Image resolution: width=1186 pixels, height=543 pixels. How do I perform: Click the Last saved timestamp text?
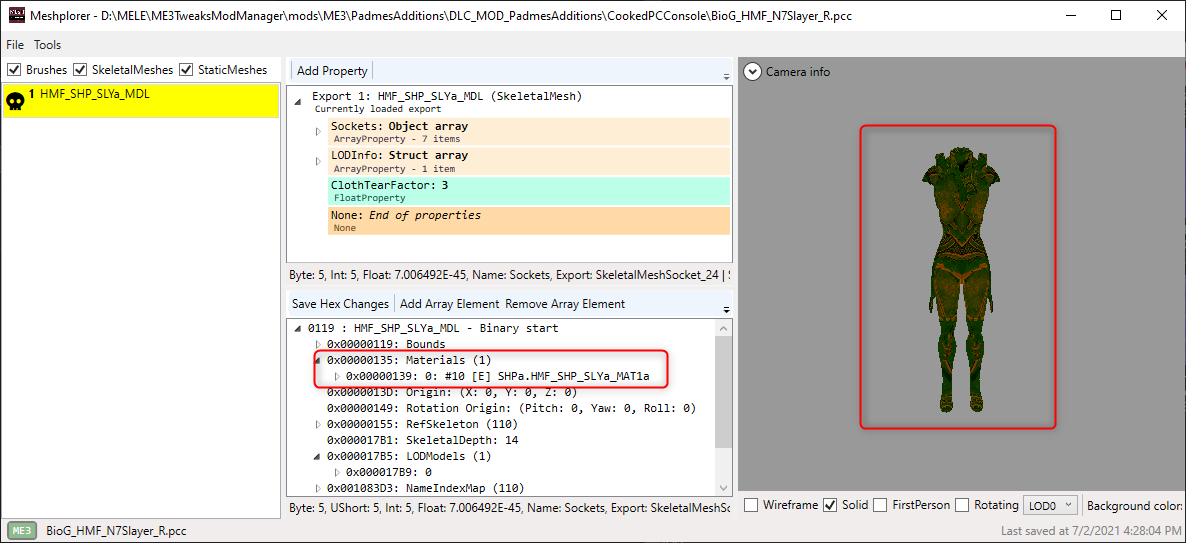pos(1090,531)
